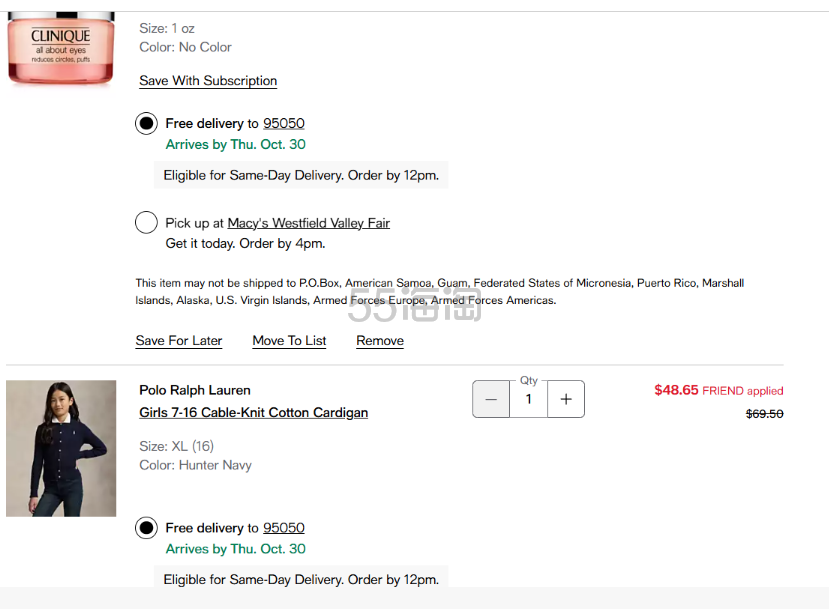Open Girls 7-16 Cable-Knit Cotton Cardigan product page
This screenshot has width=829, height=609.
(253, 413)
